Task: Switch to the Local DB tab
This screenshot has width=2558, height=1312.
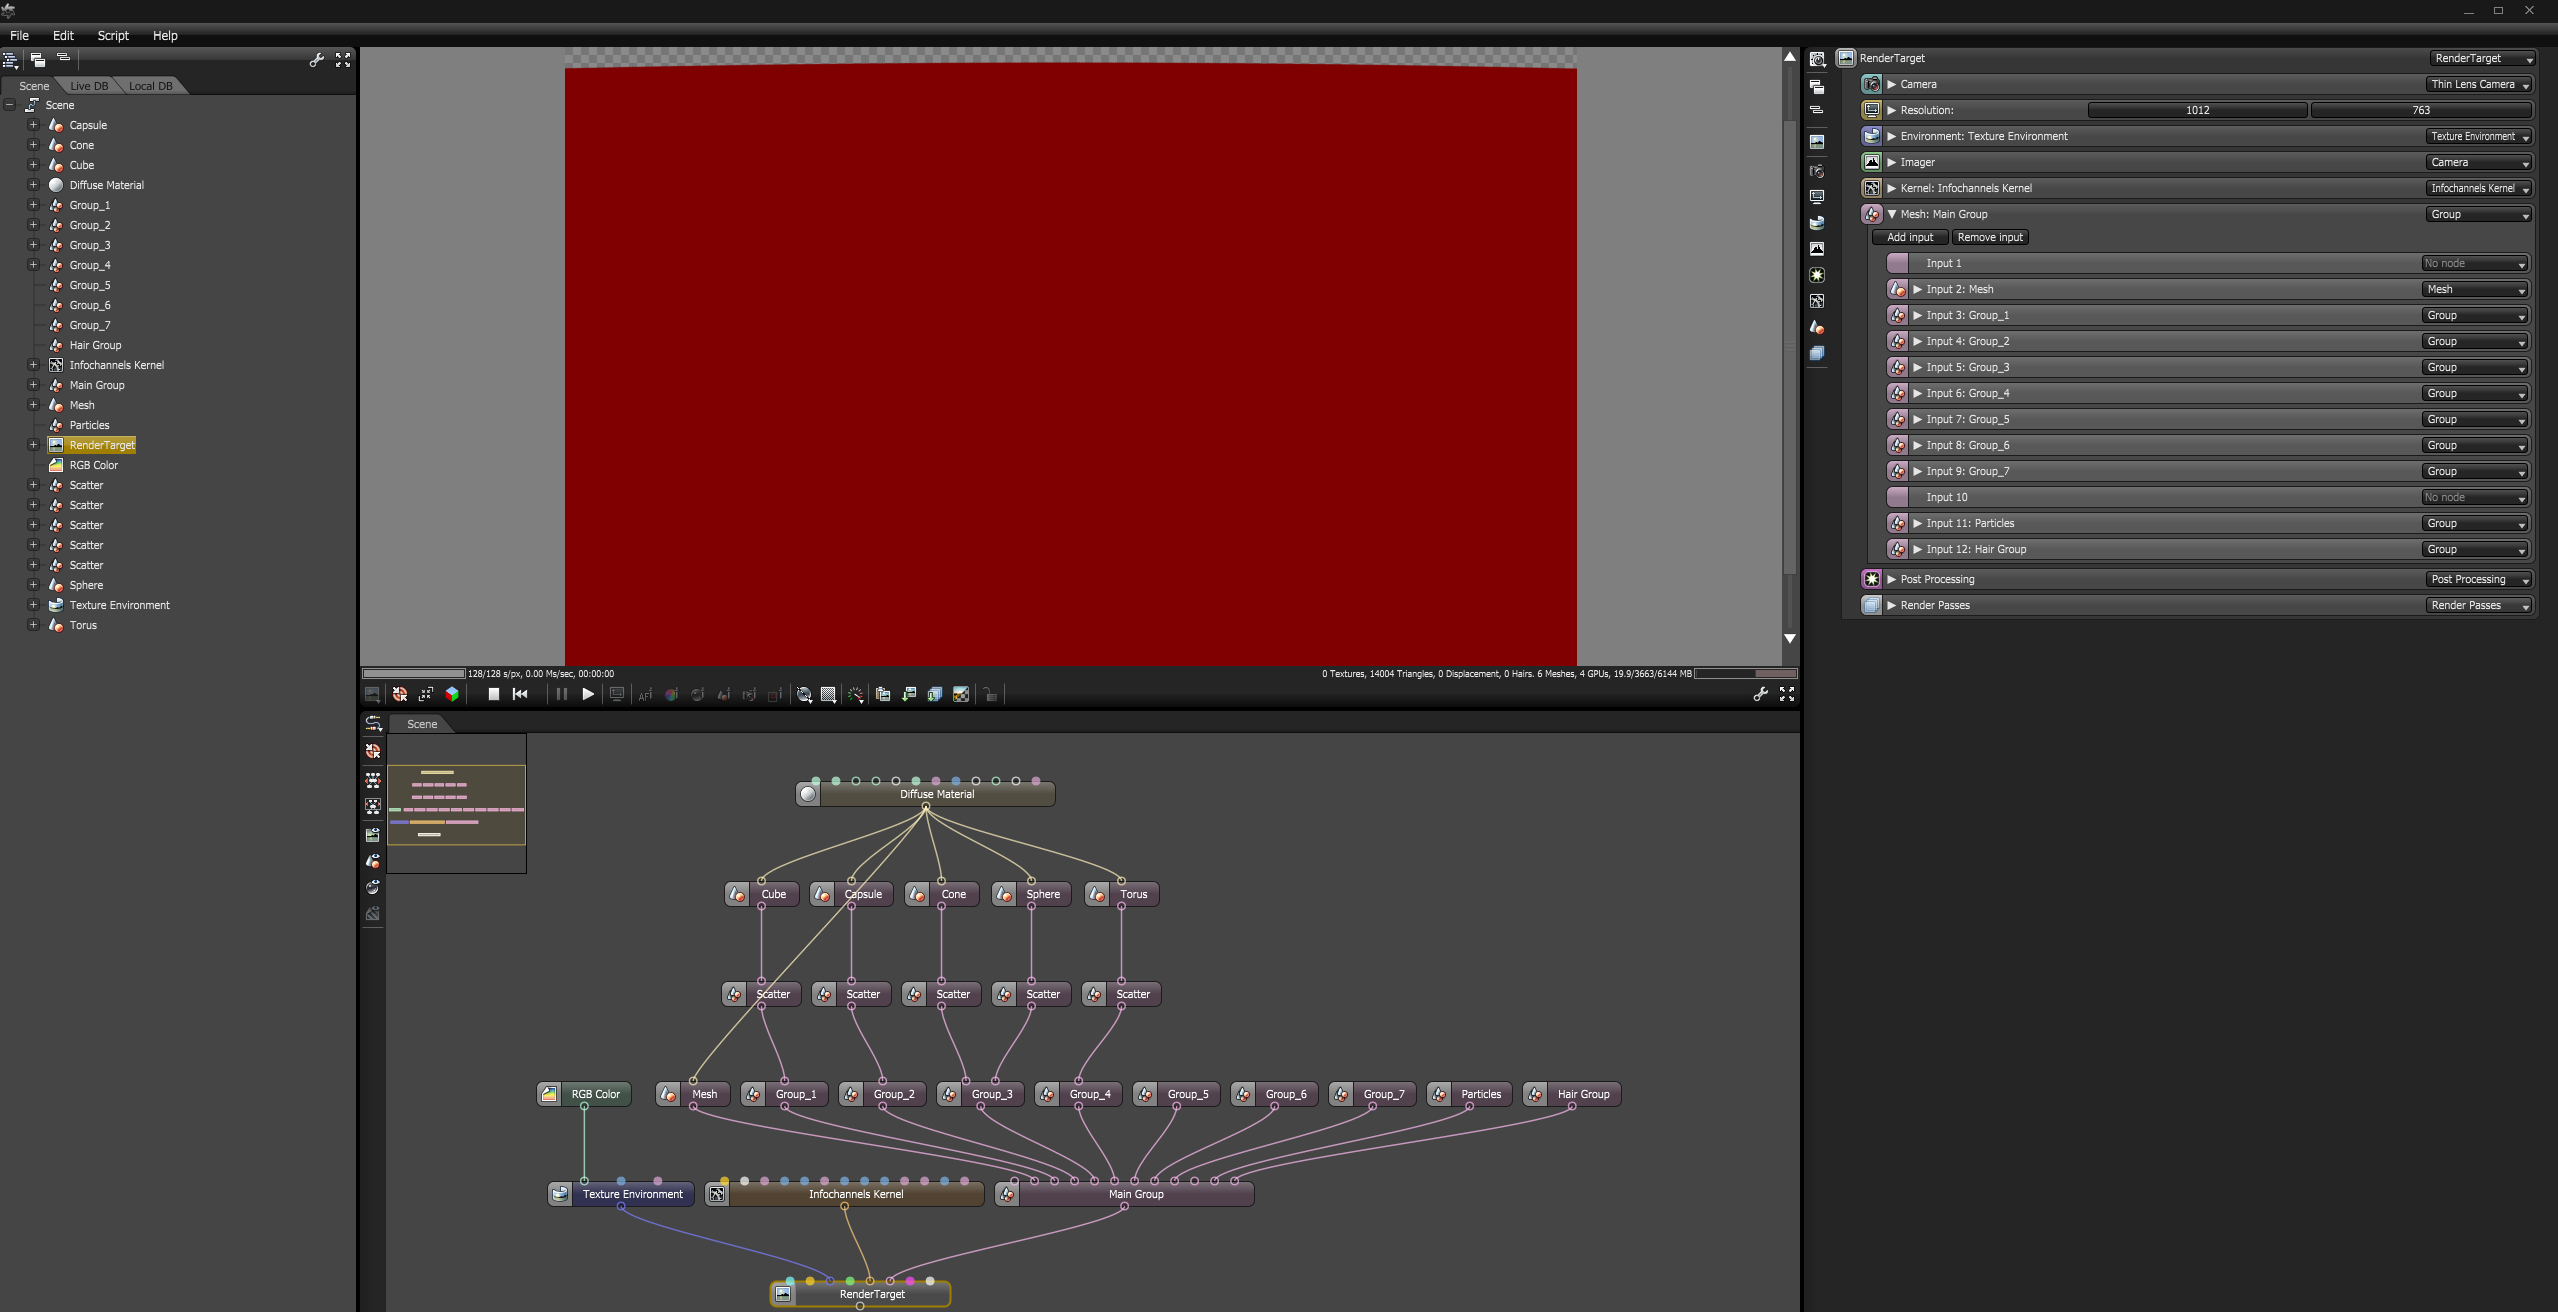Action: 150,86
